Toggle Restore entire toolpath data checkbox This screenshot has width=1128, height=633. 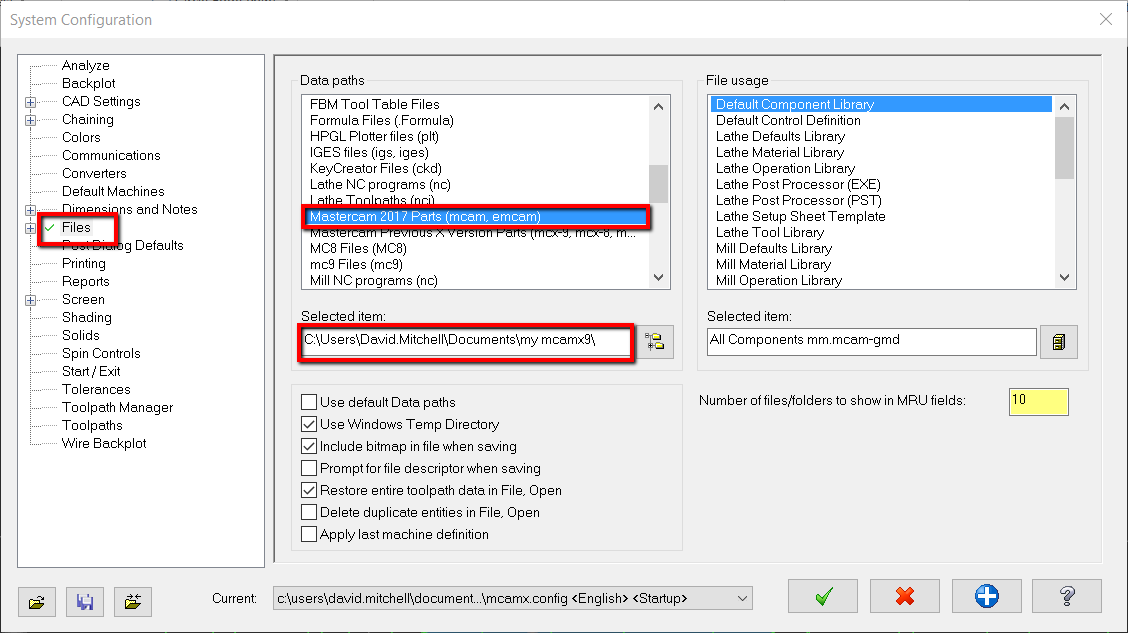[309, 491]
